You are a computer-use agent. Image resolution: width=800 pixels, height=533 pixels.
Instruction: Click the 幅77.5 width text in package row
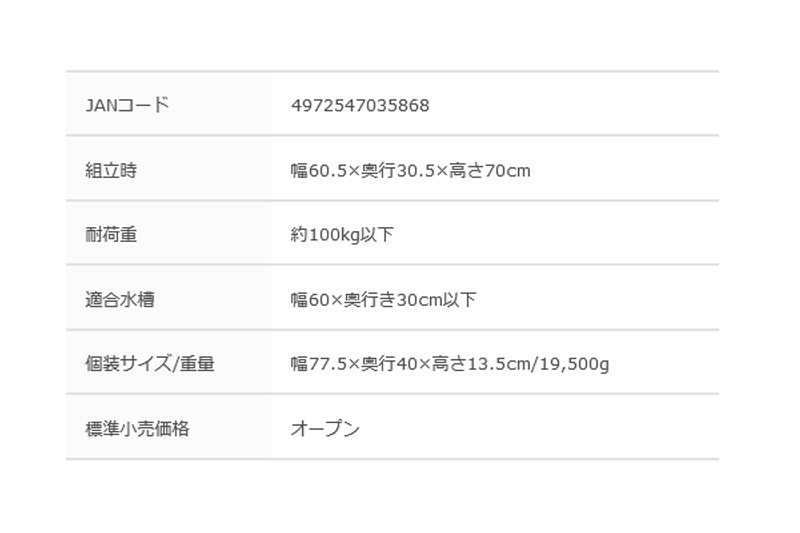(319, 364)
